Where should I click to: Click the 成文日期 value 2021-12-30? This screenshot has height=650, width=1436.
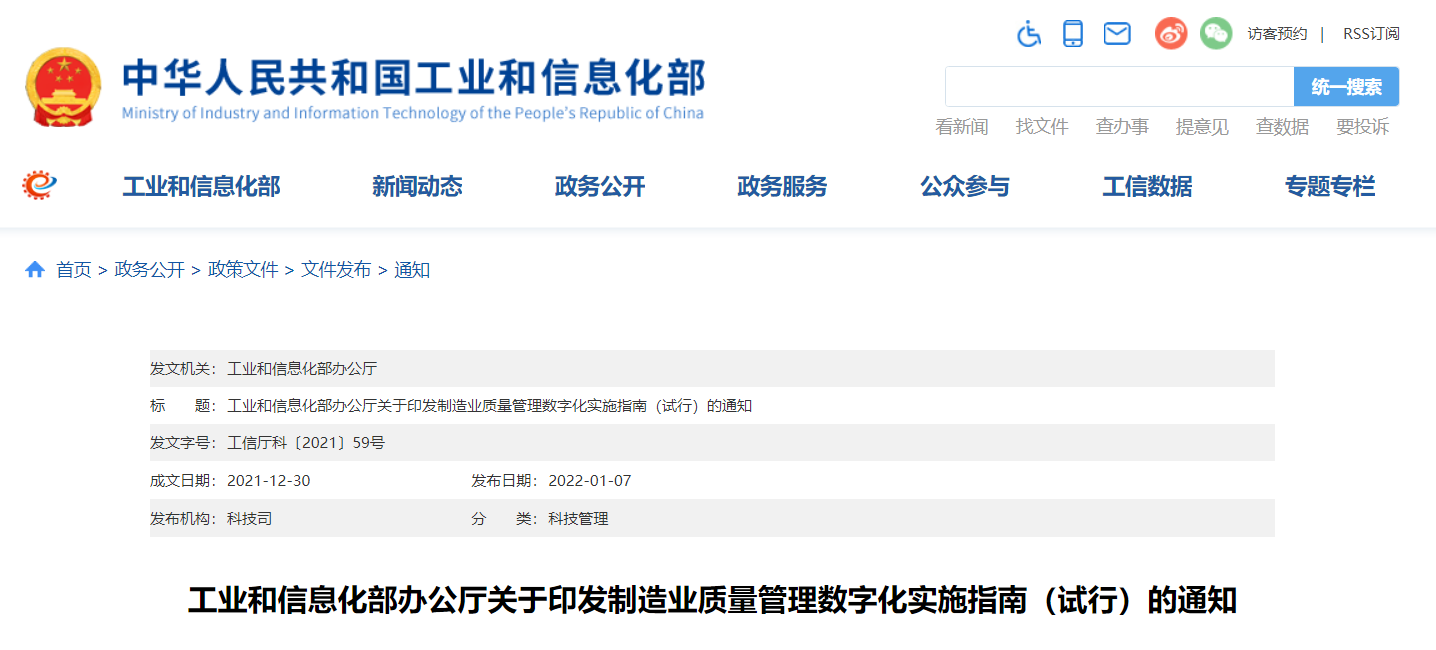coord(269,481)
